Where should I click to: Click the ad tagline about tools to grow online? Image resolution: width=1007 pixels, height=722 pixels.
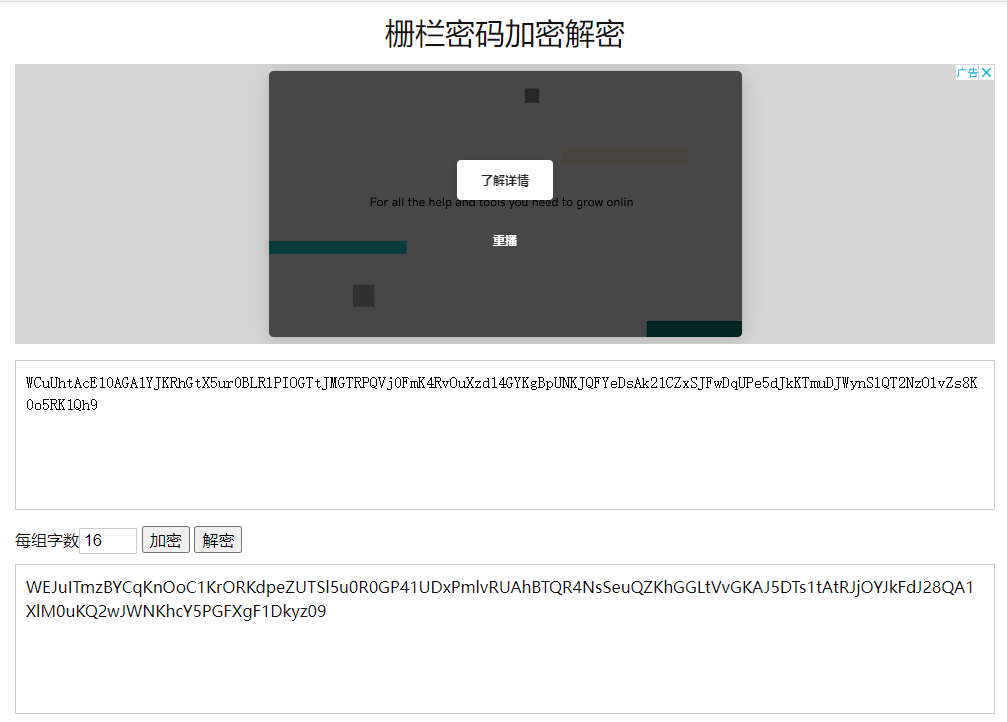pyautogui.click(x=504, y=201)
